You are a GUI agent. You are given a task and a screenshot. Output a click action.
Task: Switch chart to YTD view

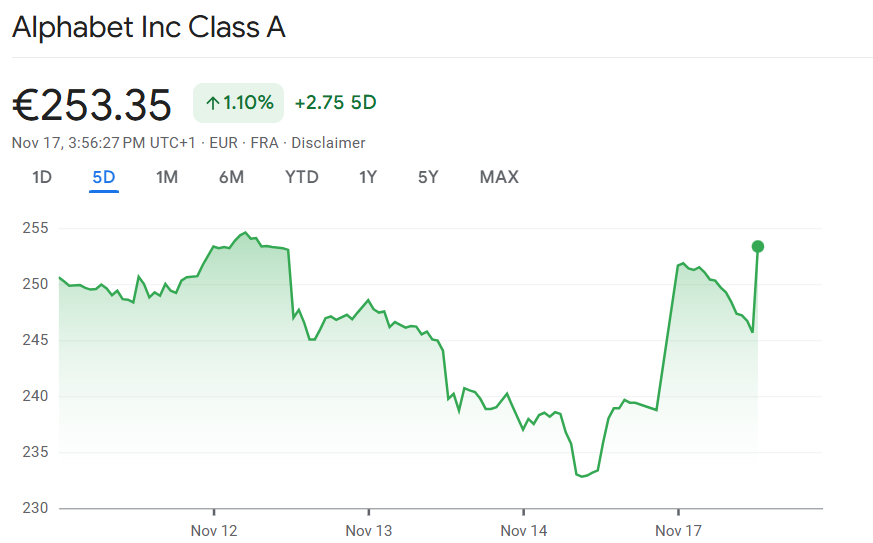pyautogui.click(x=302, y=177)
